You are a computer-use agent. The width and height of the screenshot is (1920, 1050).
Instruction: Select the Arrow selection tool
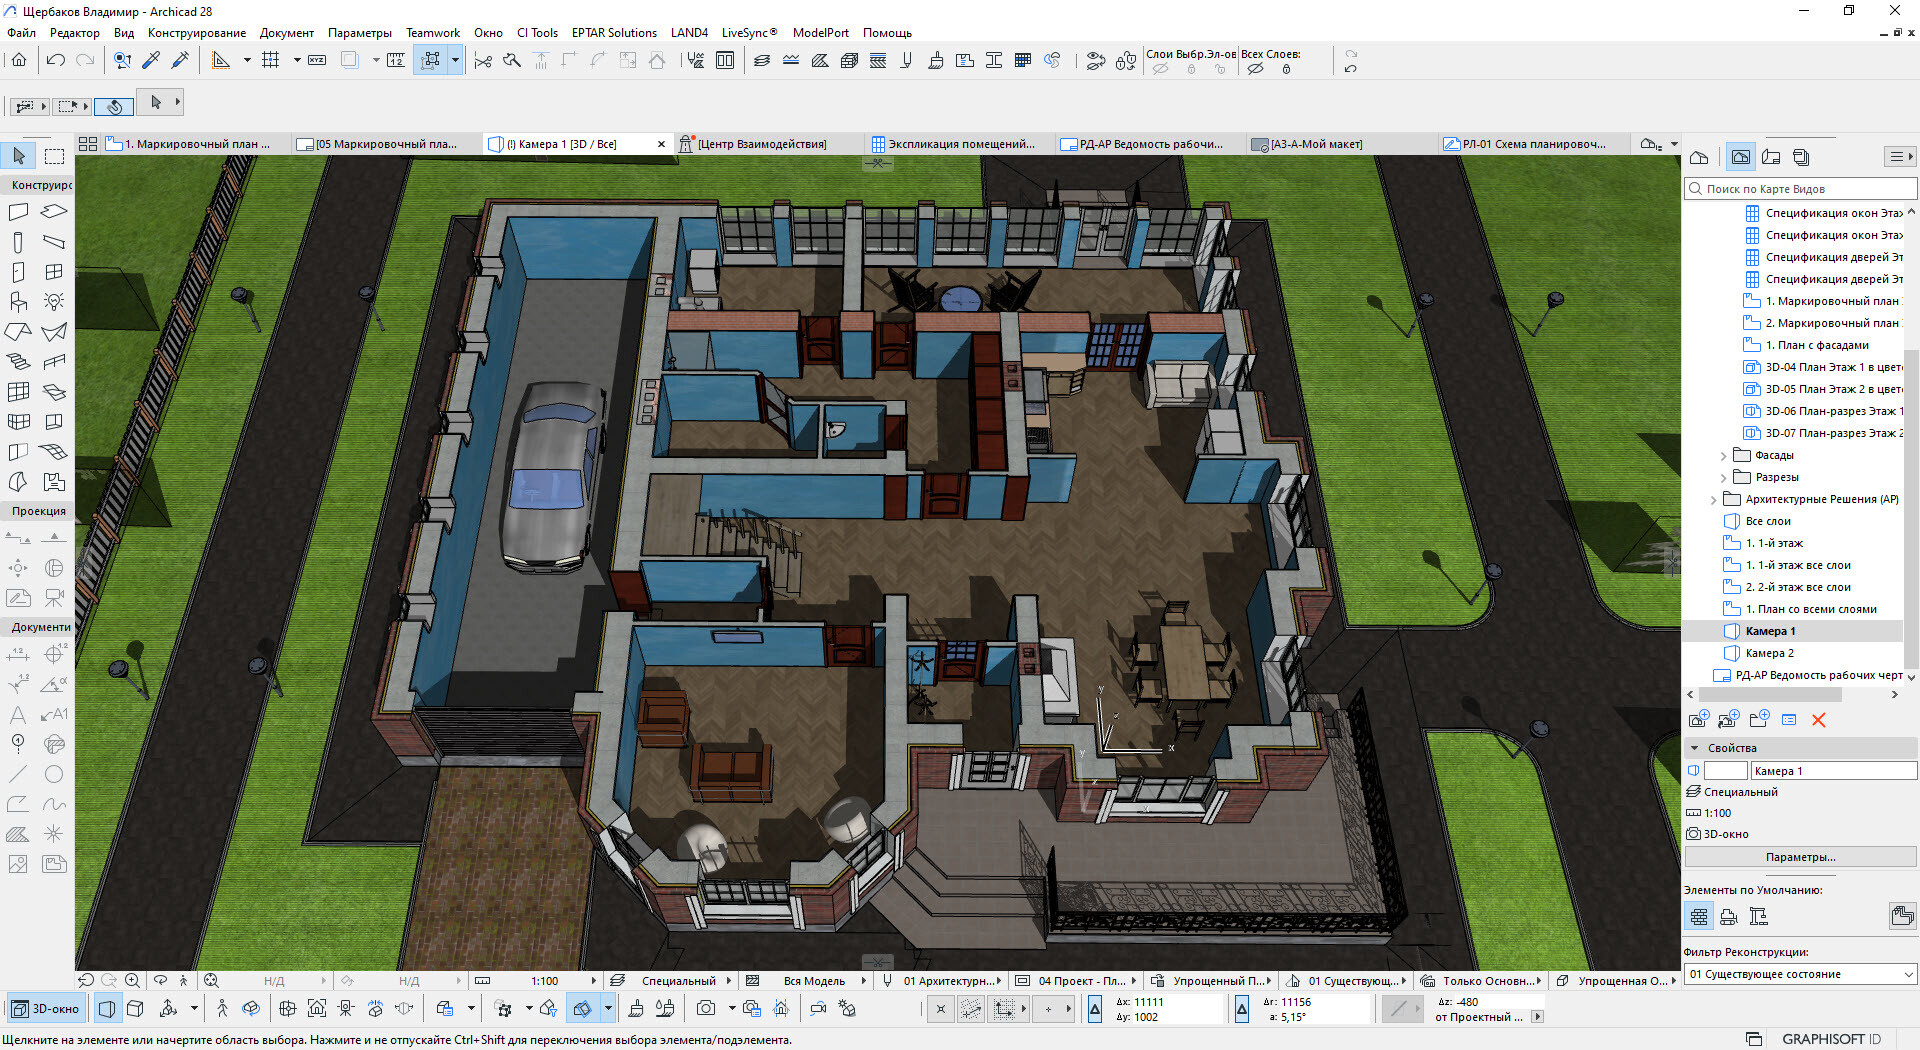click(19, 156)
